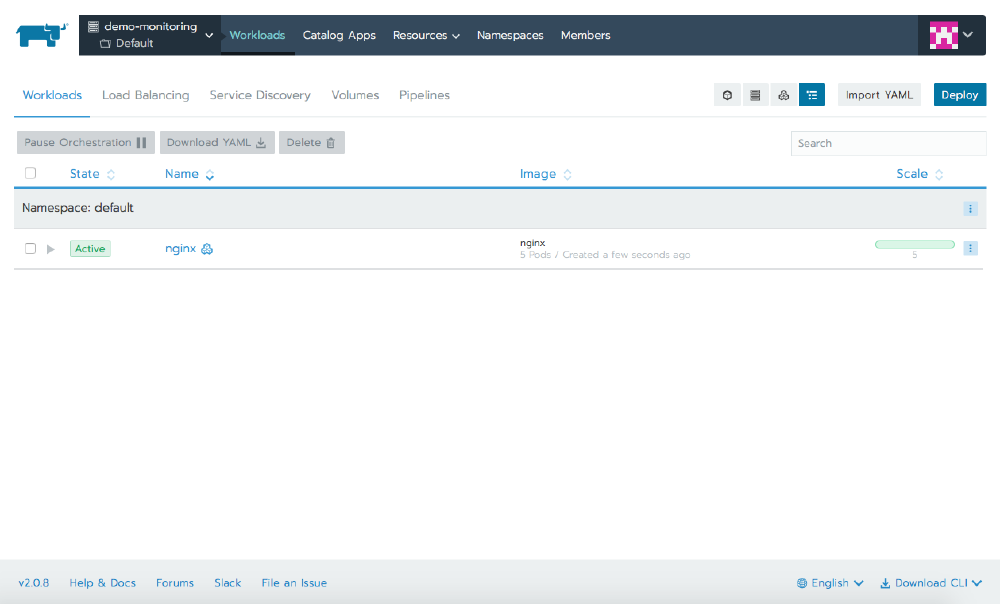The width and height of the screenshot is (1000, 604).
Task: Toggle Pause Orchestration
Action: pos(85,142)
